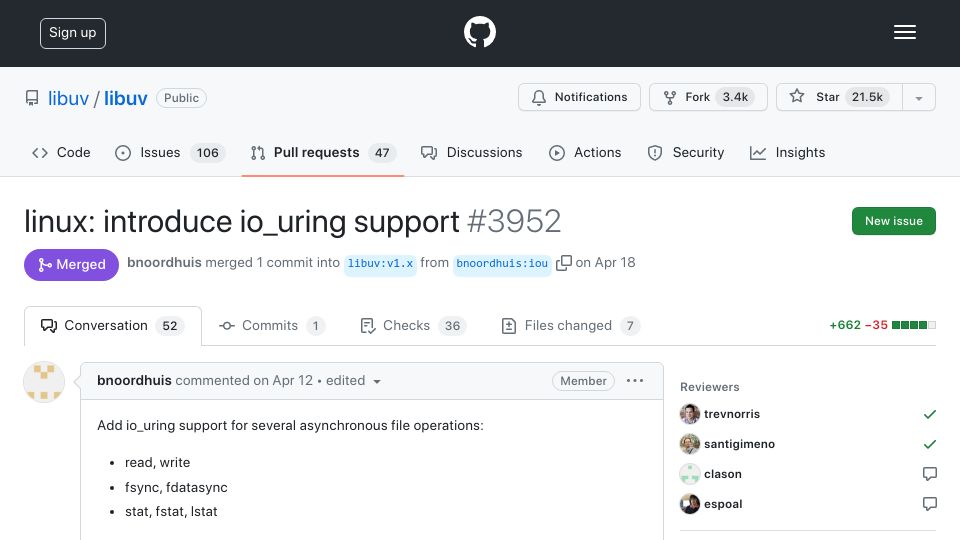Click the diffstat +662 −35 bar
This screenshot has height=540, width=960.
point(882,325)
